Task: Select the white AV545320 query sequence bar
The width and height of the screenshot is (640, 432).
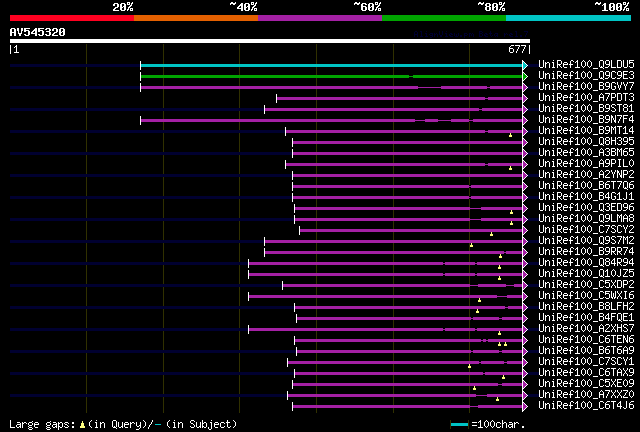Action: [x=270, y=41]
